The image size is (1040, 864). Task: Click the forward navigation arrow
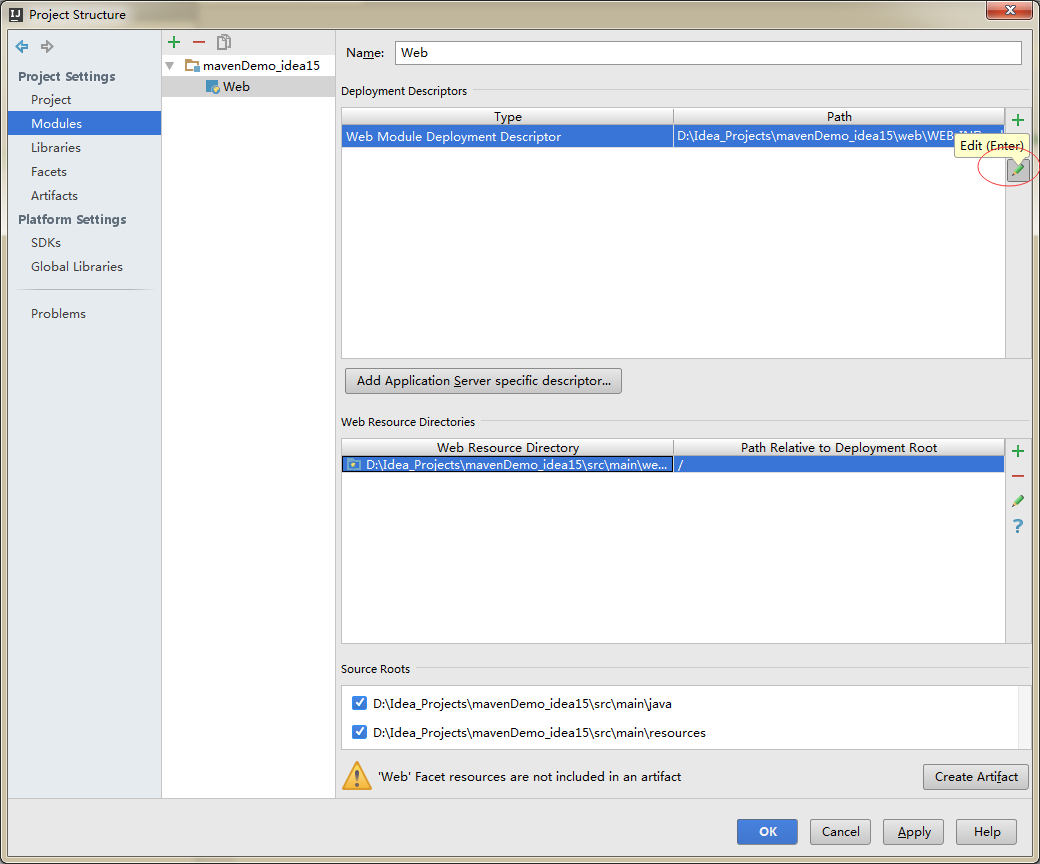47,46
